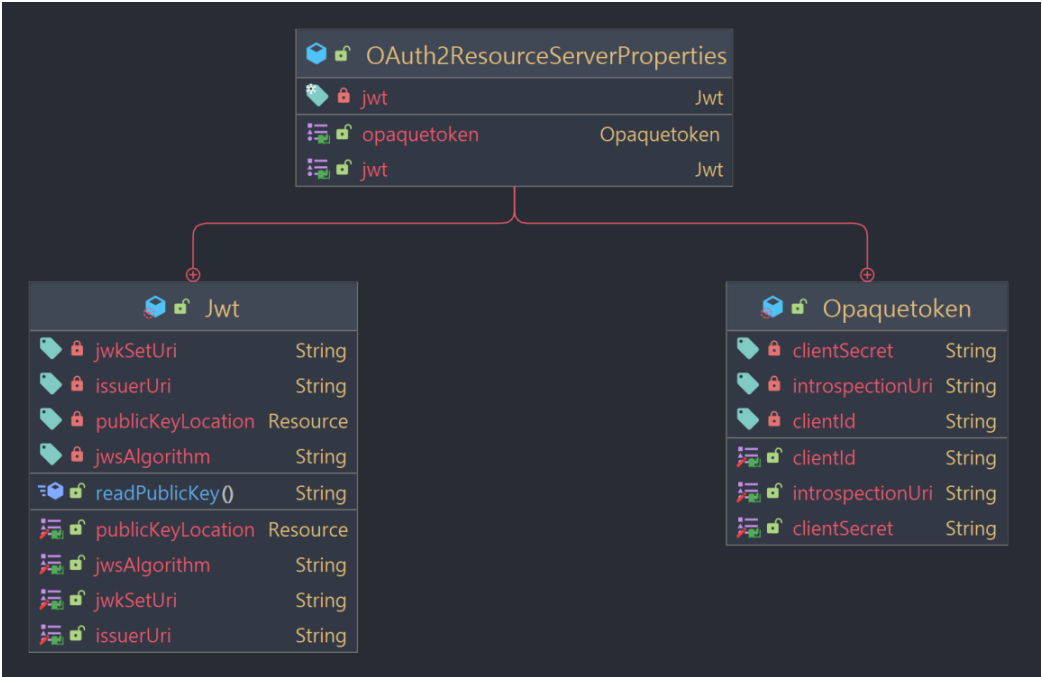
Task: Select the private clientId field name
Action: pyautogui.click(x=824, y=421)
